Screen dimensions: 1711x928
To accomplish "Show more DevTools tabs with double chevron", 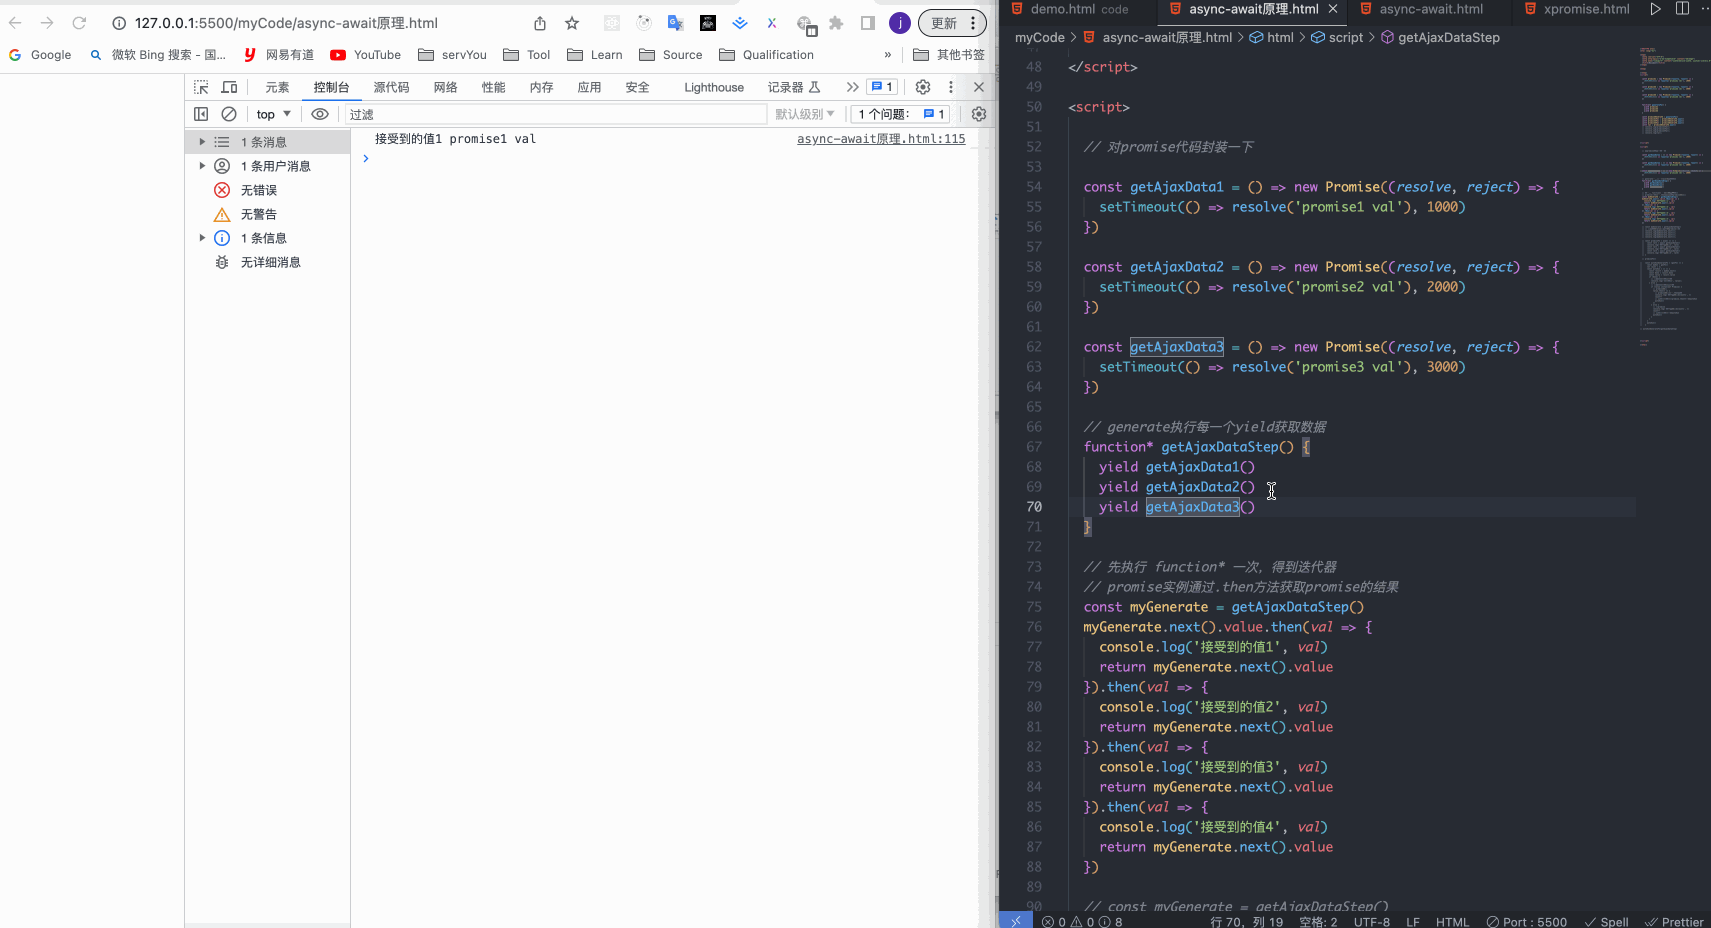I will point(852,87).
